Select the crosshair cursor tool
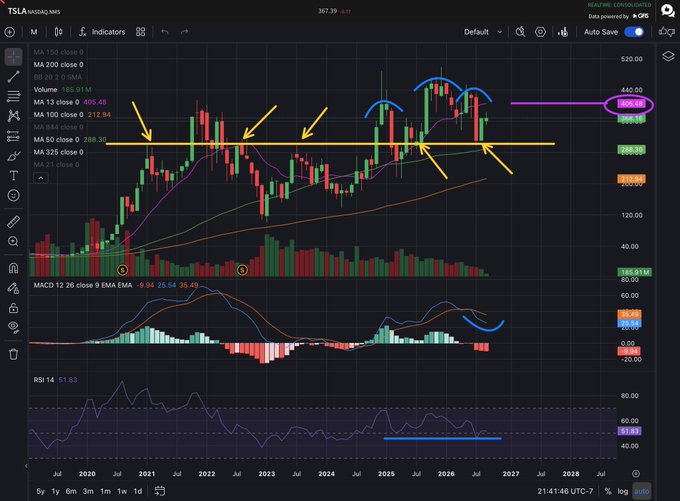The image size is (680, 501). [x=13, y=57]
